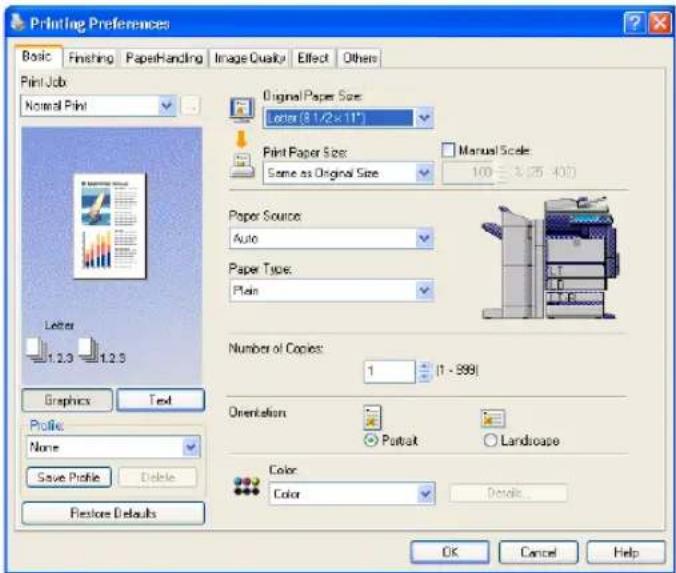This screenshot has width=676, height=573.
Task: Click the Delete profile button
Action: coord(158,477)
